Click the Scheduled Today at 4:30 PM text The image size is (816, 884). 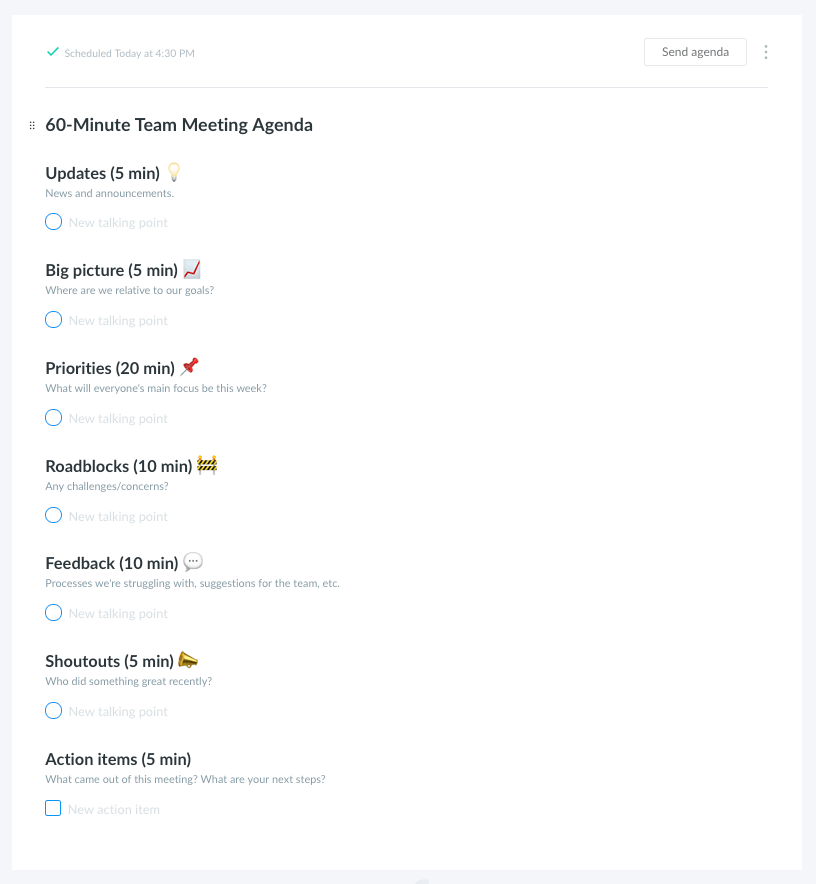click(x=129, y=53)
